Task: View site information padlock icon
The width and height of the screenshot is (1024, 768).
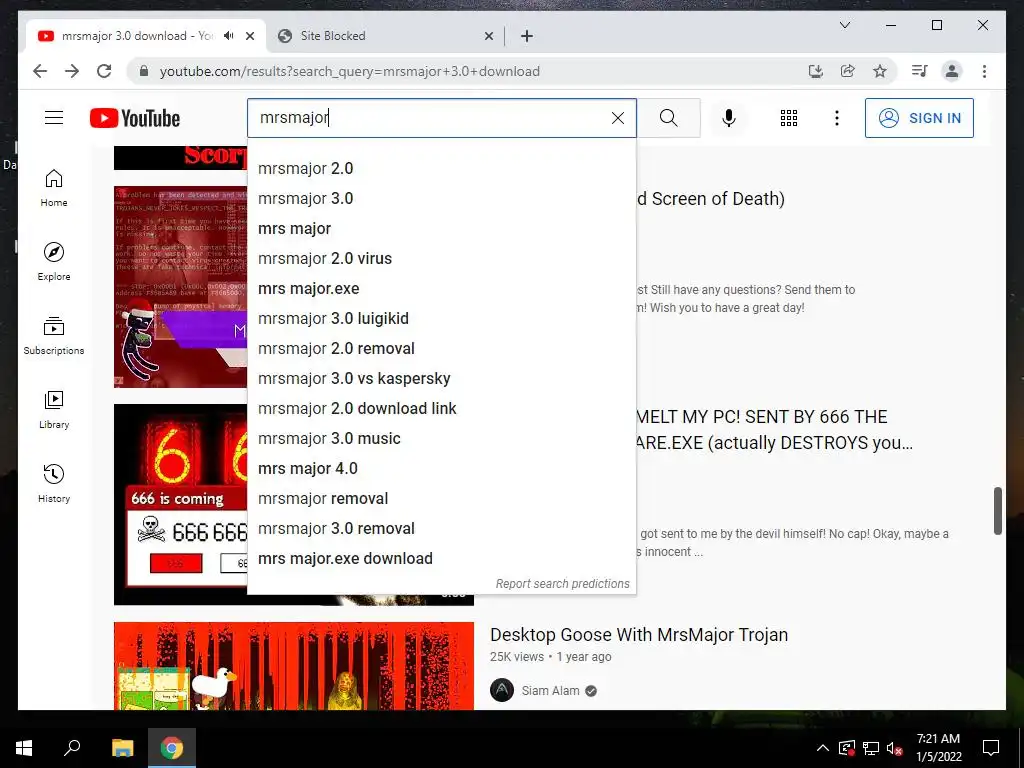Action: (x=144, y=71)
